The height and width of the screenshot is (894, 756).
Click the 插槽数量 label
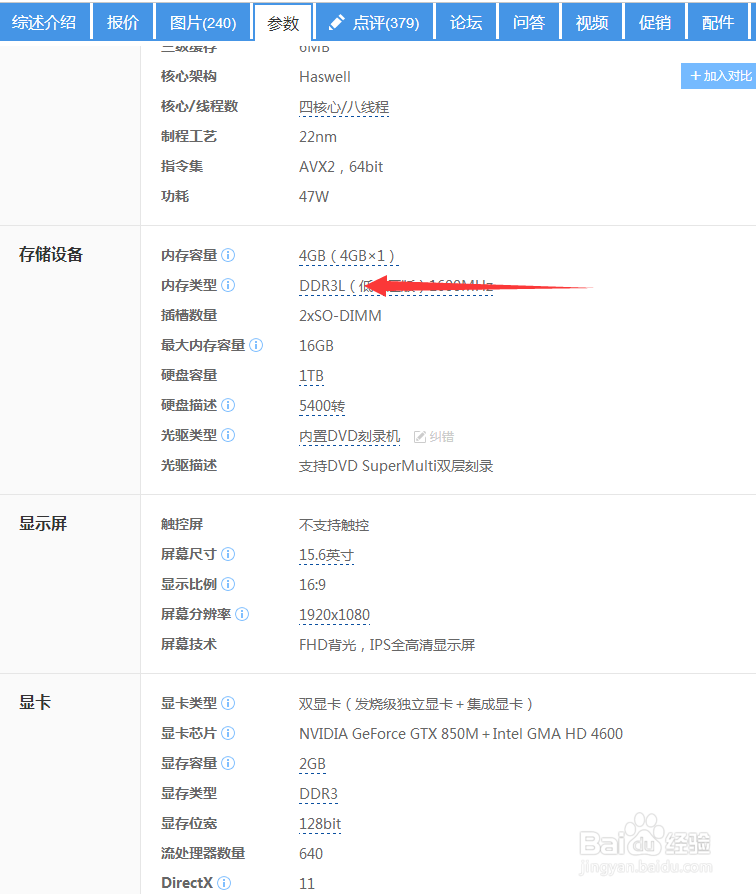(x=189, y=315)
